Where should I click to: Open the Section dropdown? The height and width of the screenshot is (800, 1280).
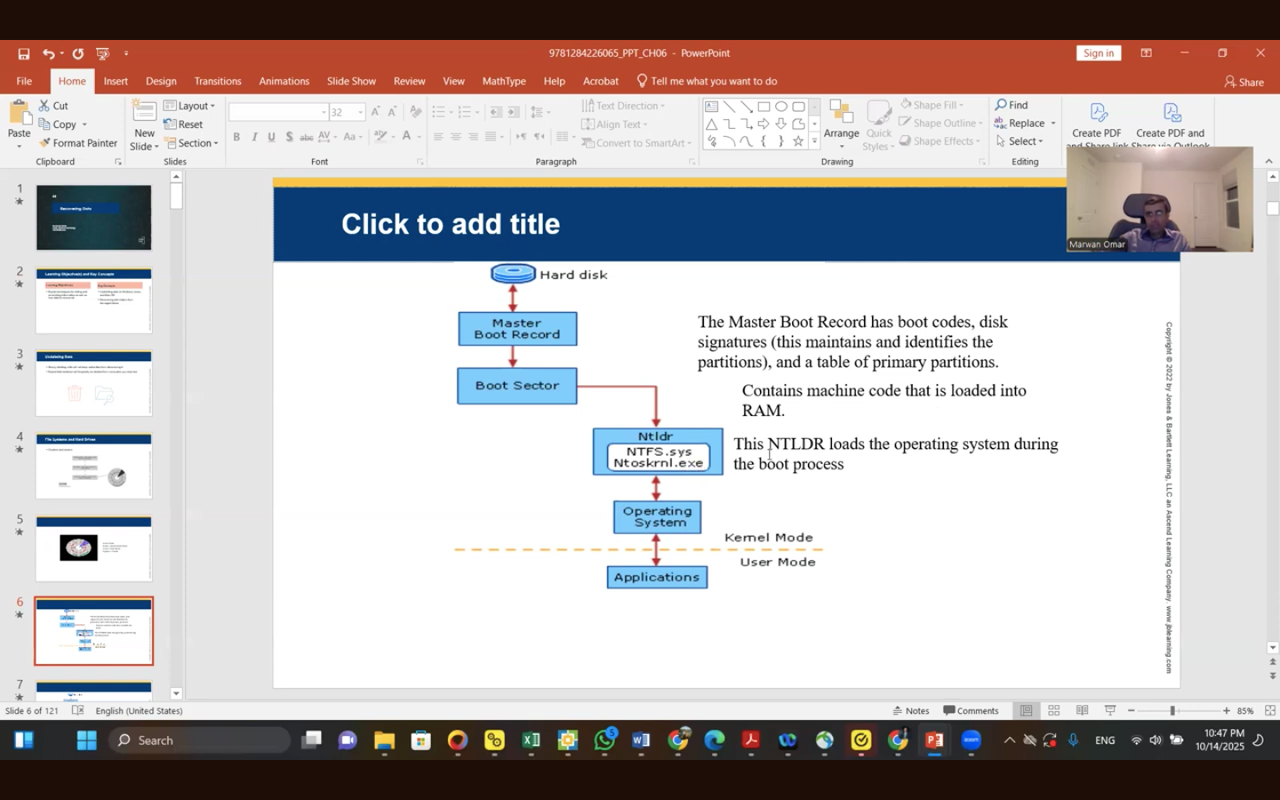tap(190, 143)
